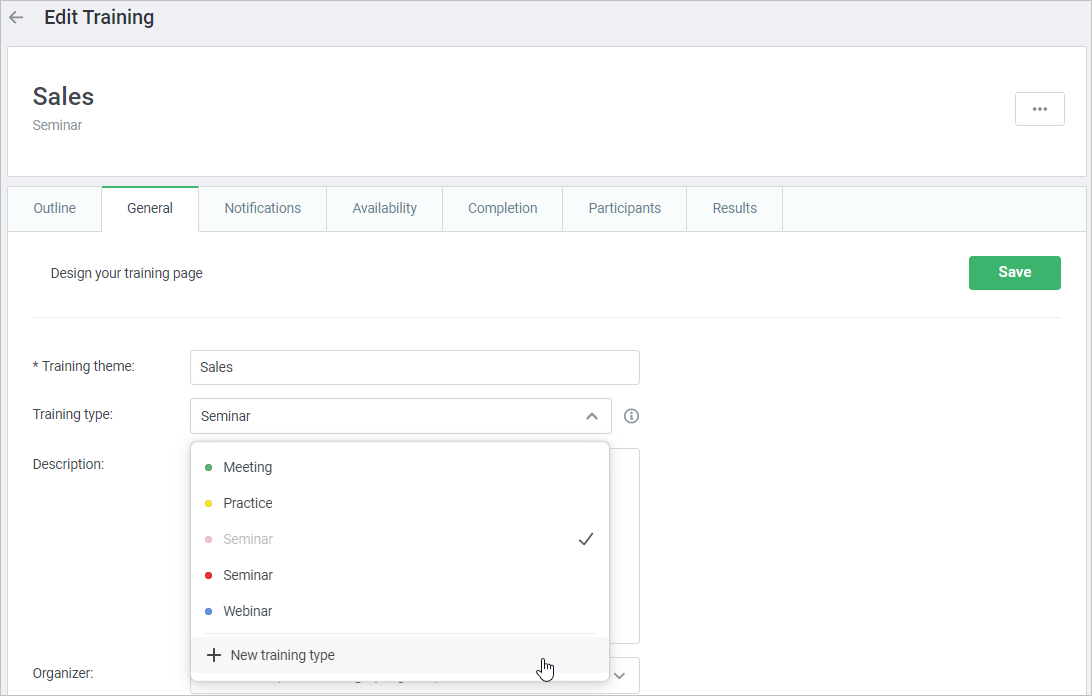
Task: Select the Meeting training type option
Action: click(x=247, y=467)
